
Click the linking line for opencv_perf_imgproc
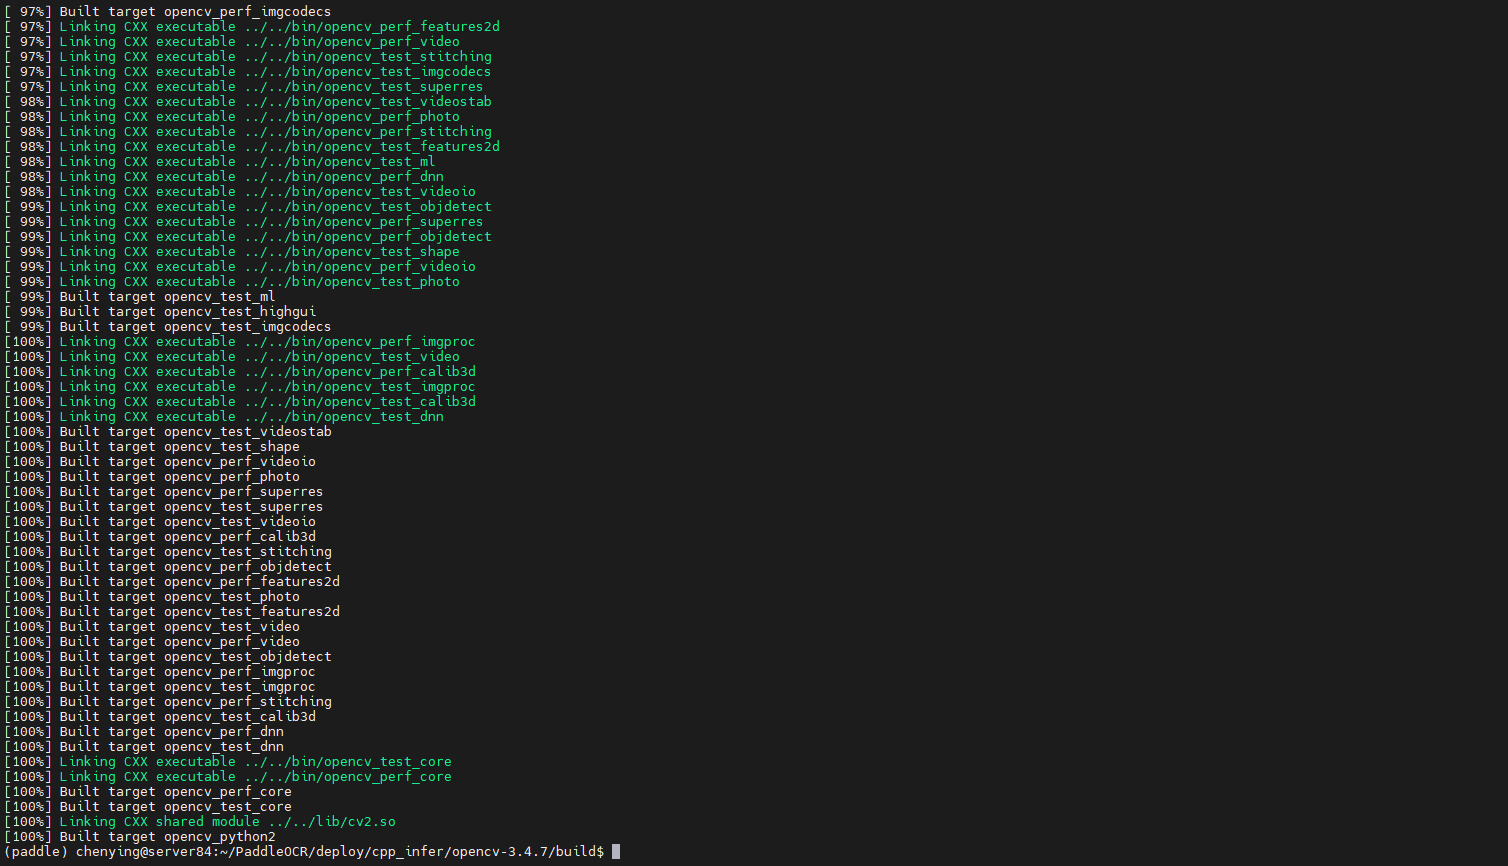[x=240, y=342]
